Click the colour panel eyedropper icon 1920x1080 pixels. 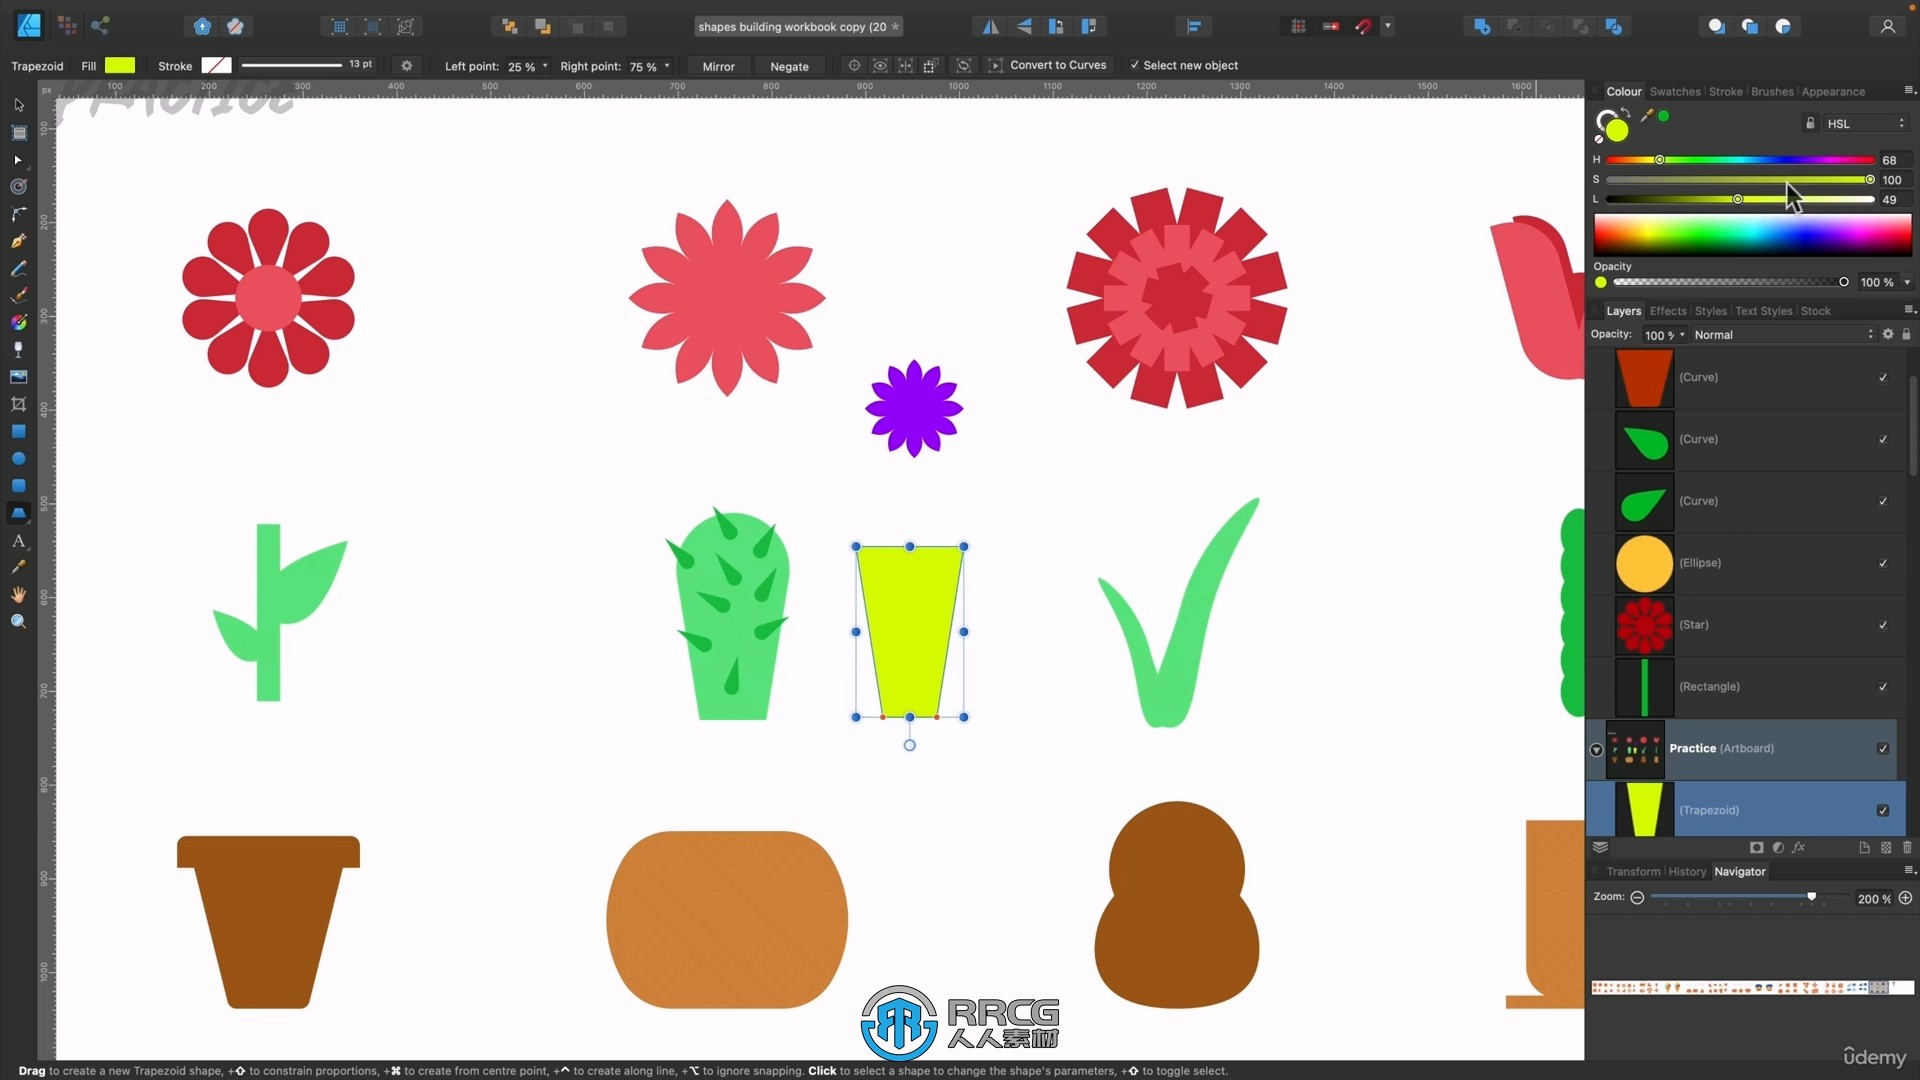click(1646, 116)
